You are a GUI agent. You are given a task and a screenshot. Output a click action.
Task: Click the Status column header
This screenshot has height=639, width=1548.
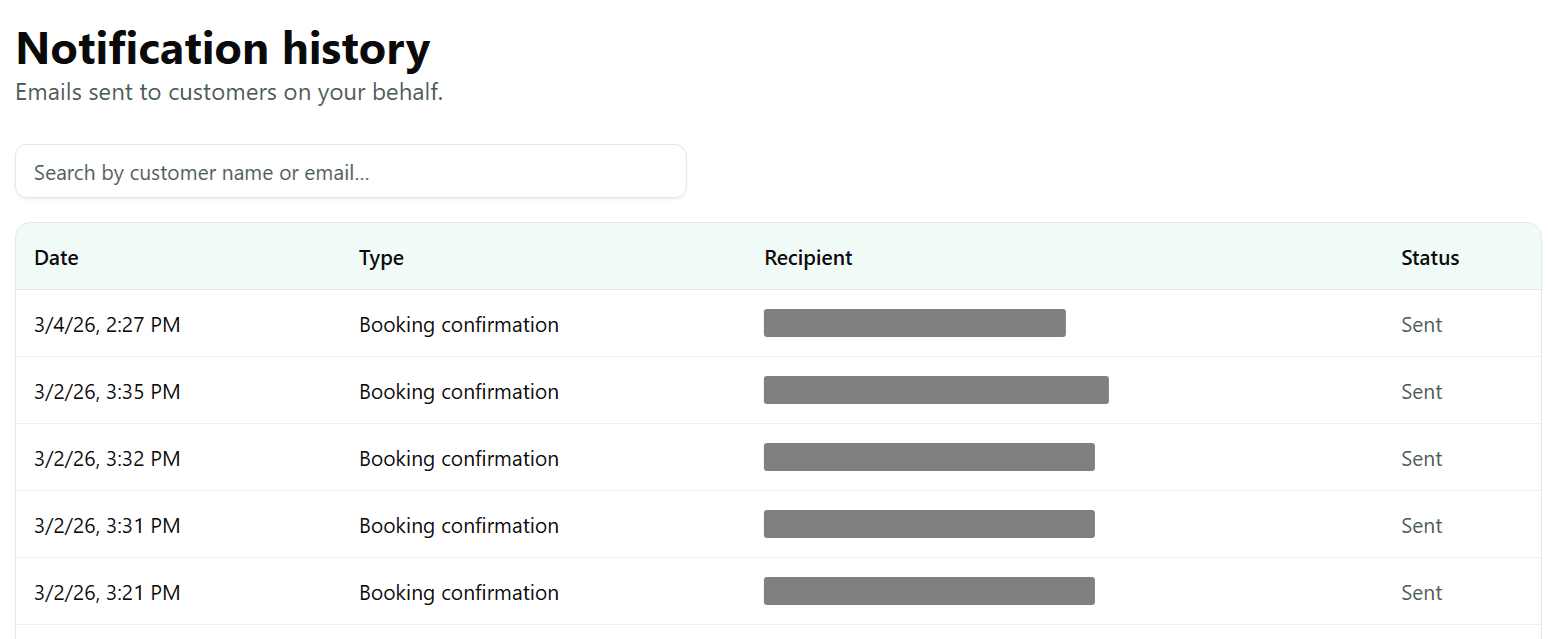1429,258
